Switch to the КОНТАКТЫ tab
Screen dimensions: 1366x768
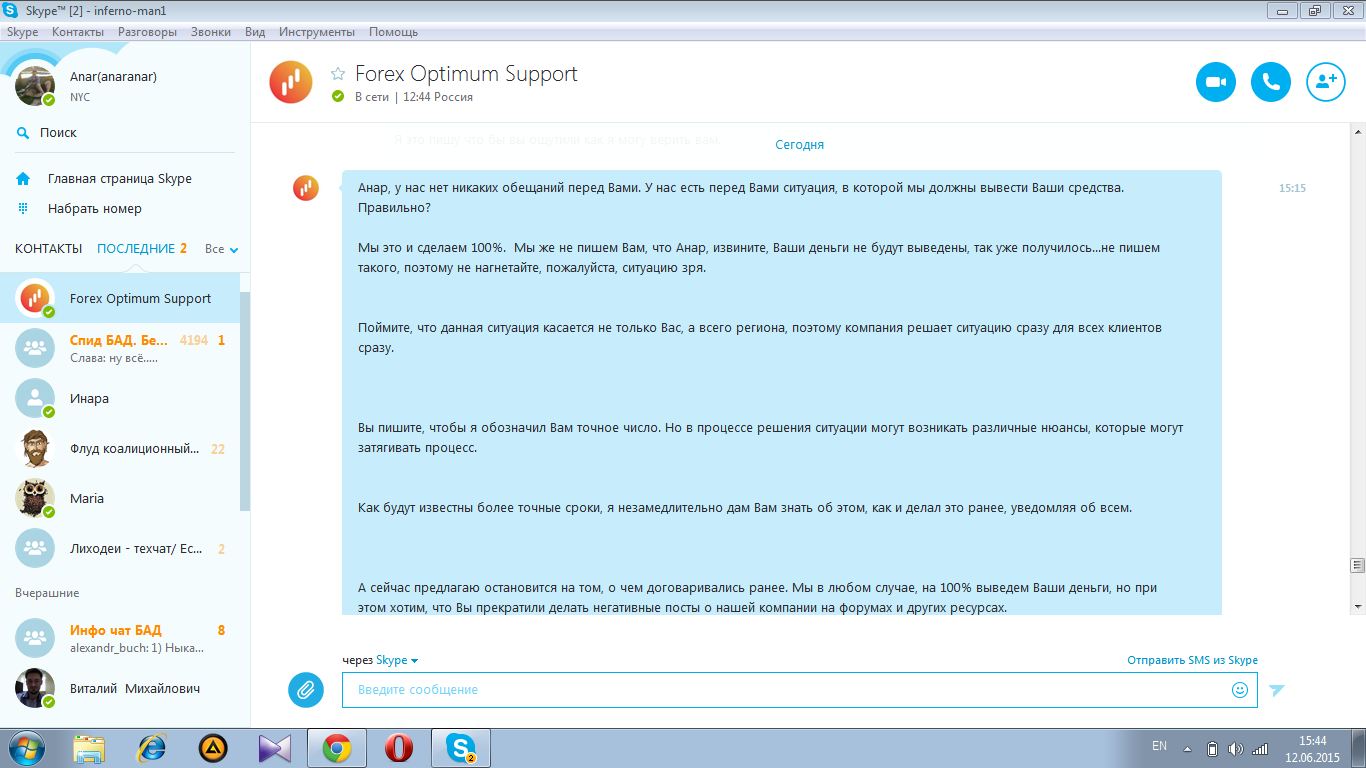point(49,249)
